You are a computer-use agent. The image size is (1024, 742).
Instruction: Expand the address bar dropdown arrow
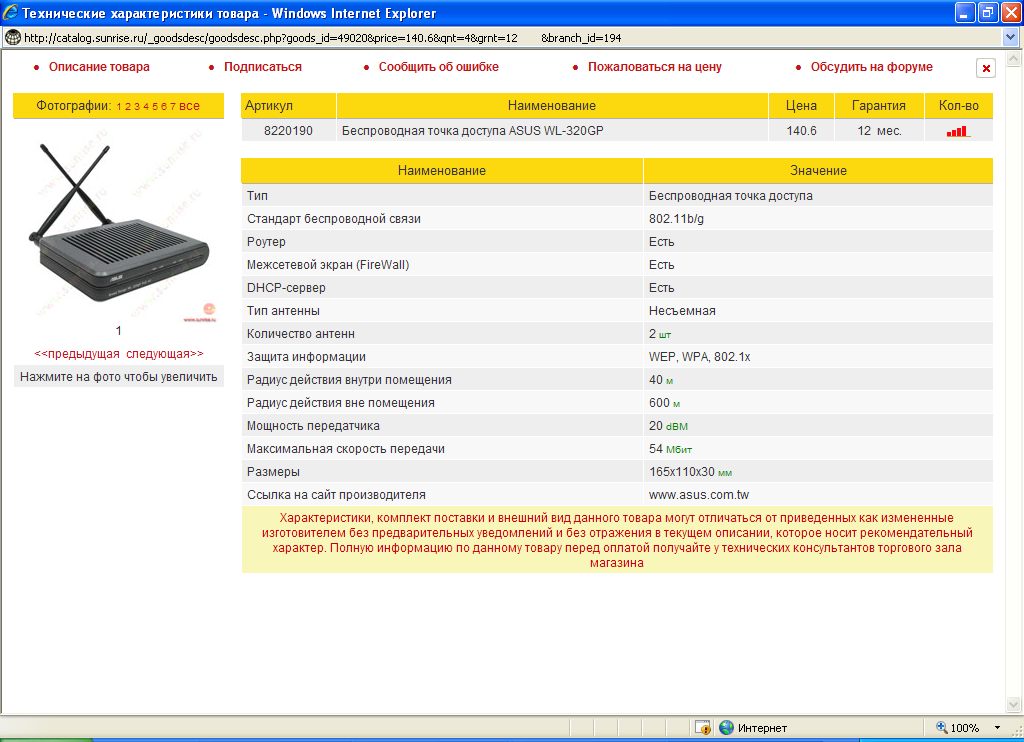tap(1010, 38)
